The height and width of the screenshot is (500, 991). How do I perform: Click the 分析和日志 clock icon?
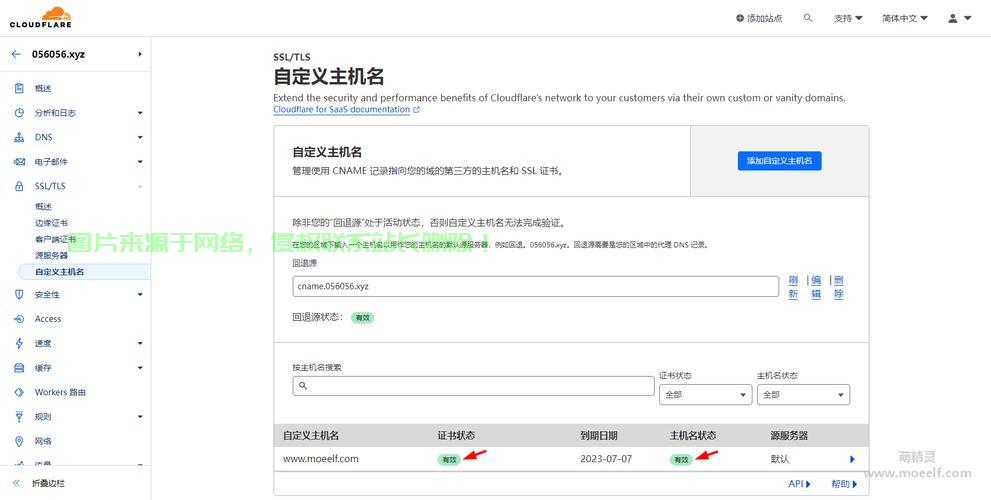(x=19, y=113)
